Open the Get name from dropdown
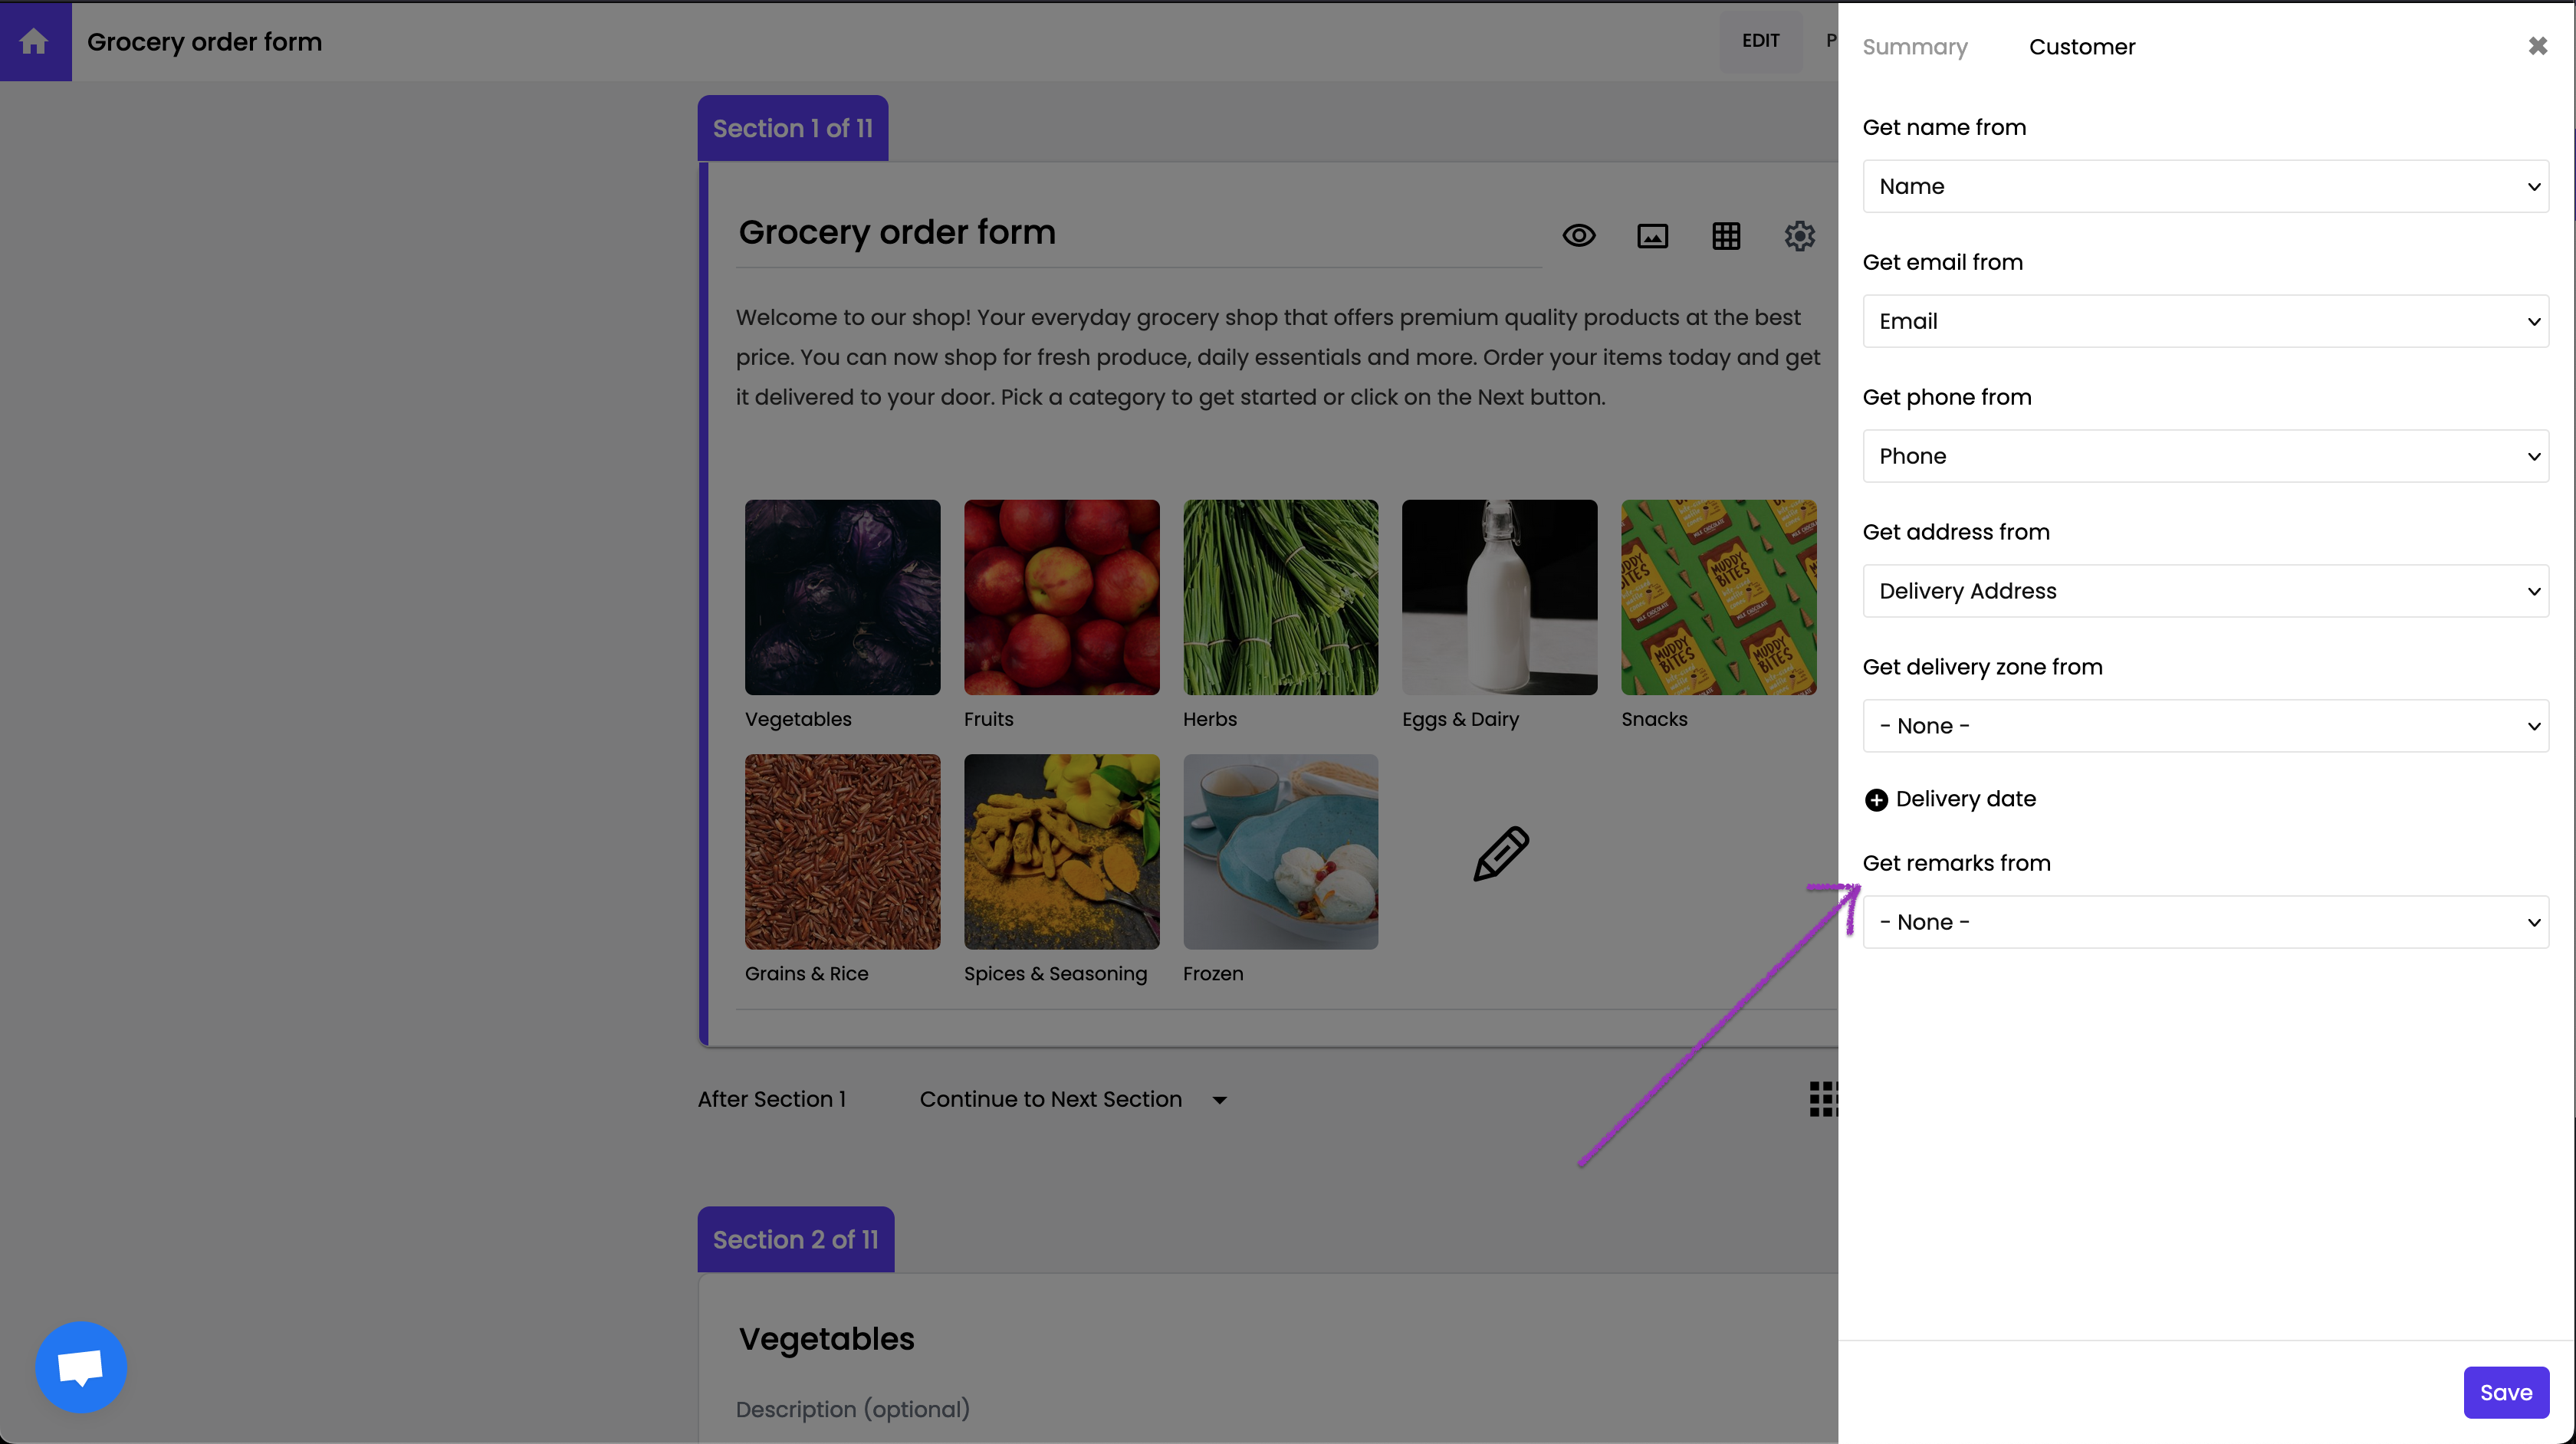This screenshot has height=1444, width=2576. click(x=2205, y=186)
